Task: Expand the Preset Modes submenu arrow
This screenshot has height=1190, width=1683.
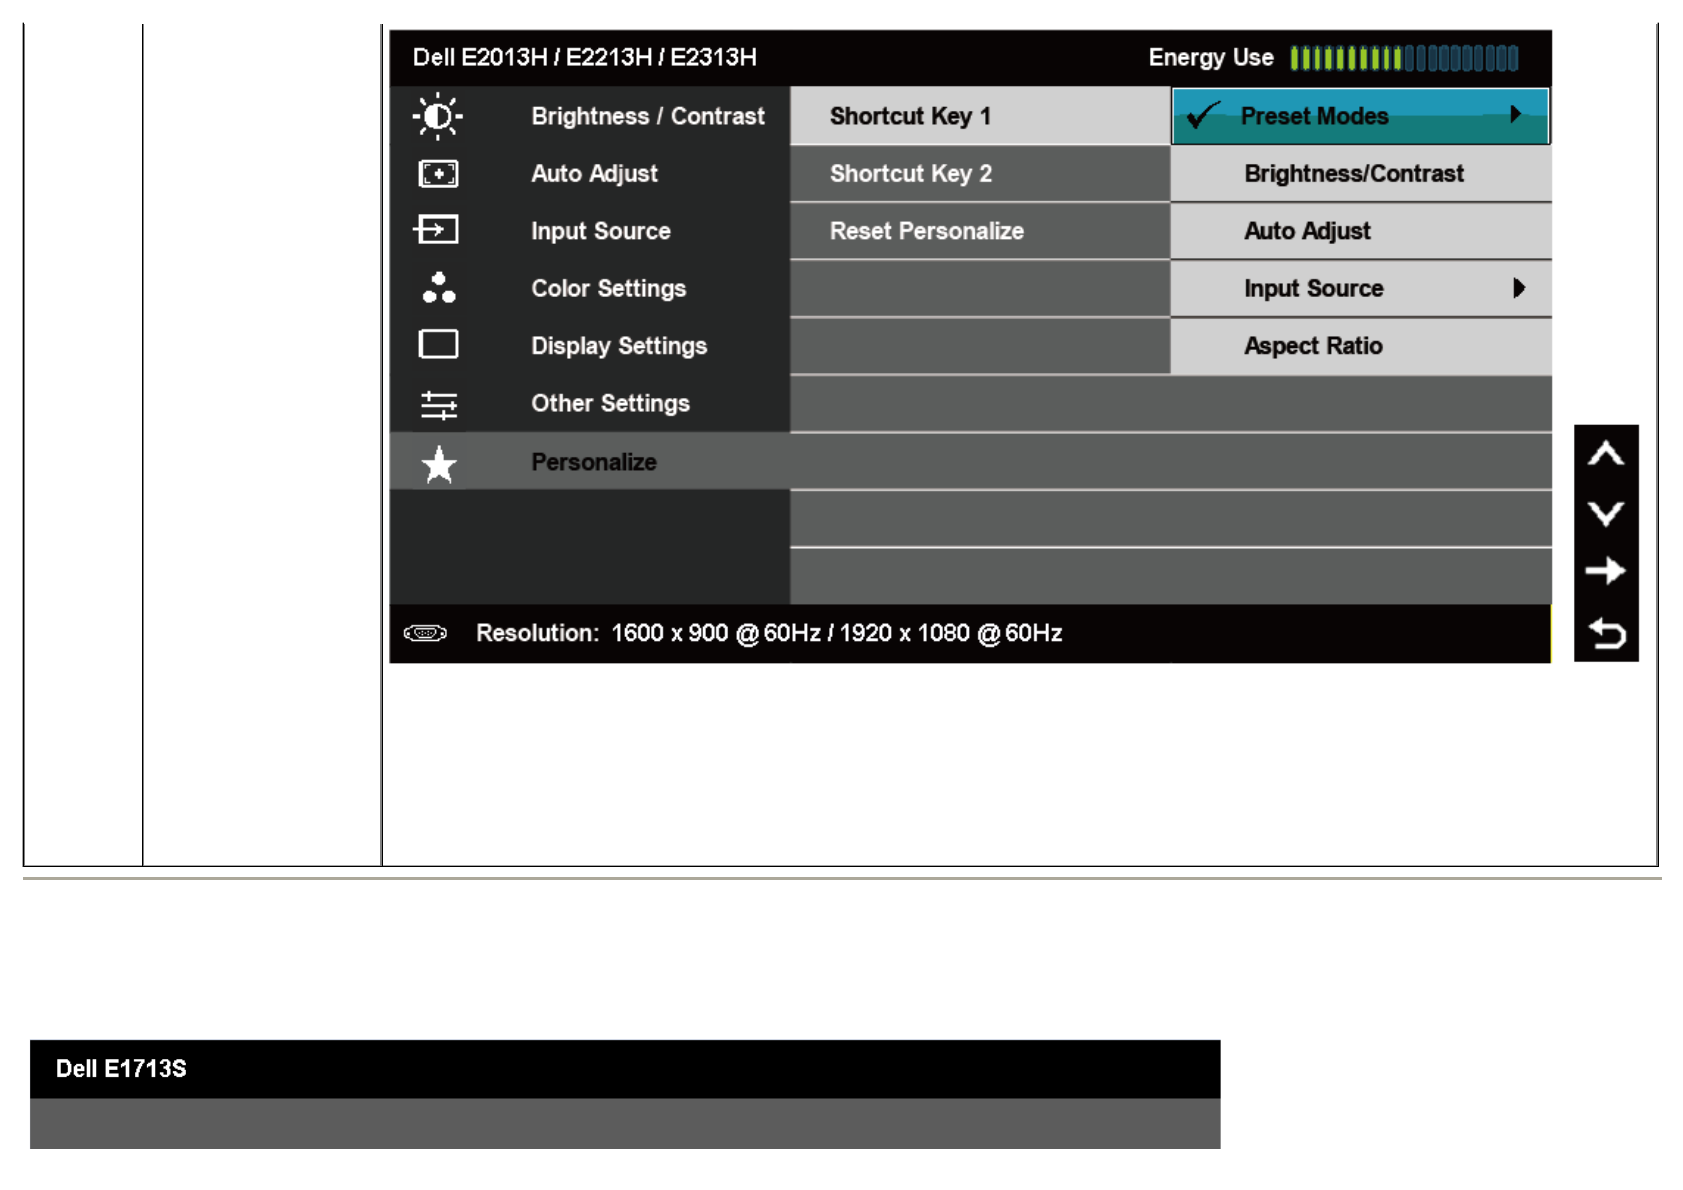Action: (x=1516, y=115)
